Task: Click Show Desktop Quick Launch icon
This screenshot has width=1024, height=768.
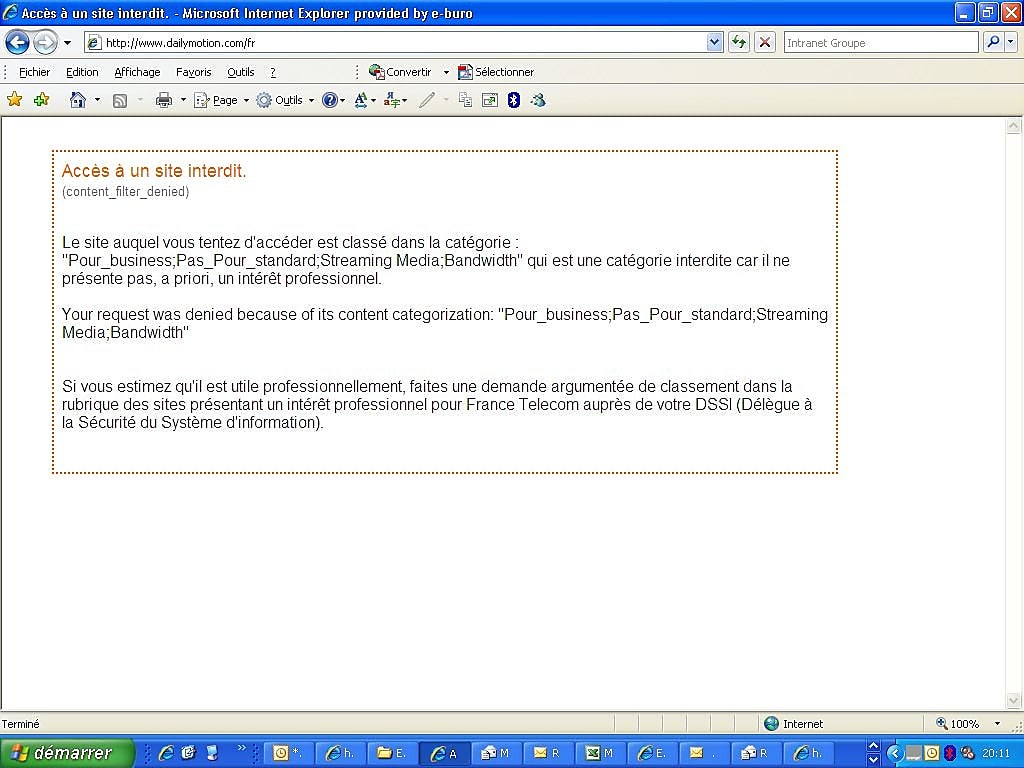Action: click(x=212, y=753)
